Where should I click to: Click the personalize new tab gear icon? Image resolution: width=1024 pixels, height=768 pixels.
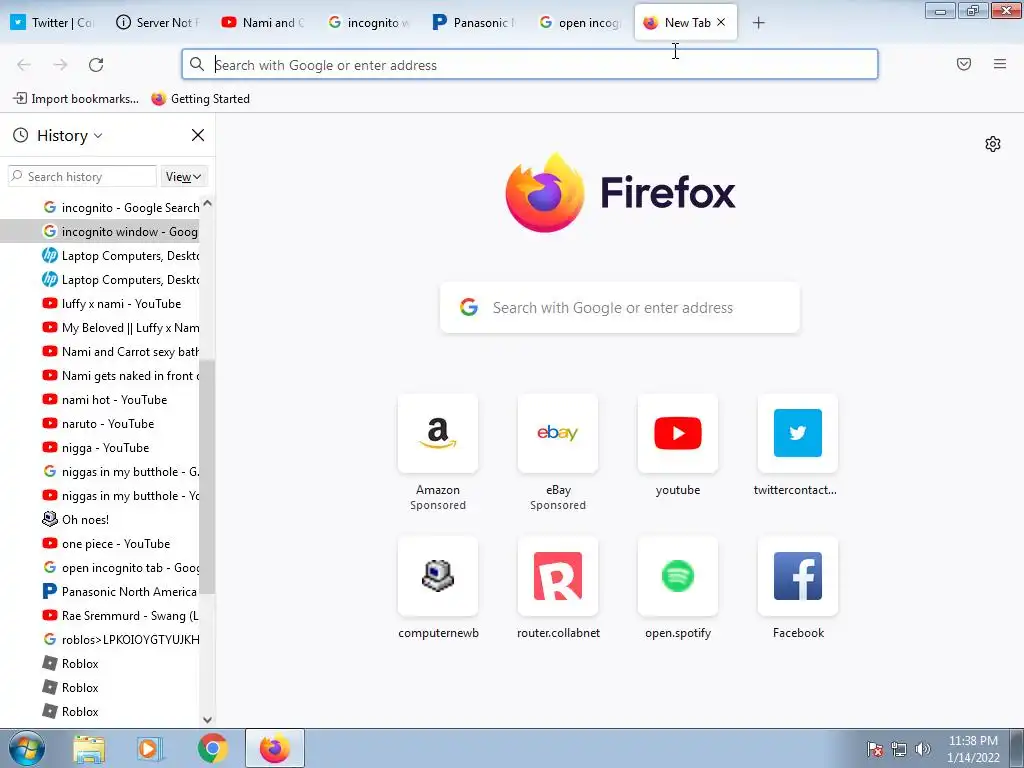[993, 144]
